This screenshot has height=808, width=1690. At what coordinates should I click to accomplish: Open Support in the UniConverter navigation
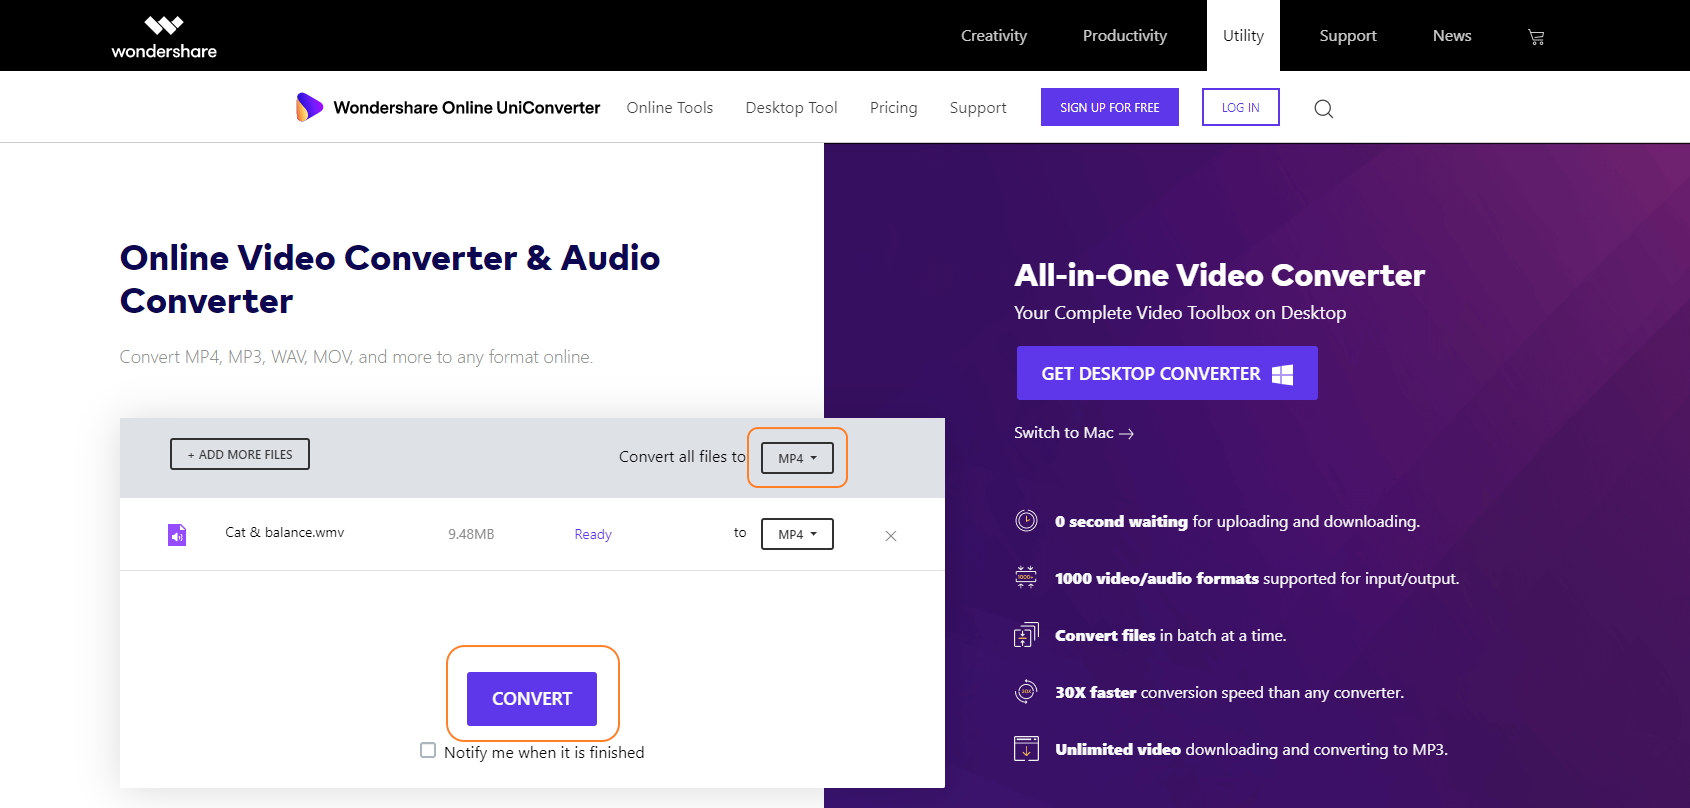(977, 108)
